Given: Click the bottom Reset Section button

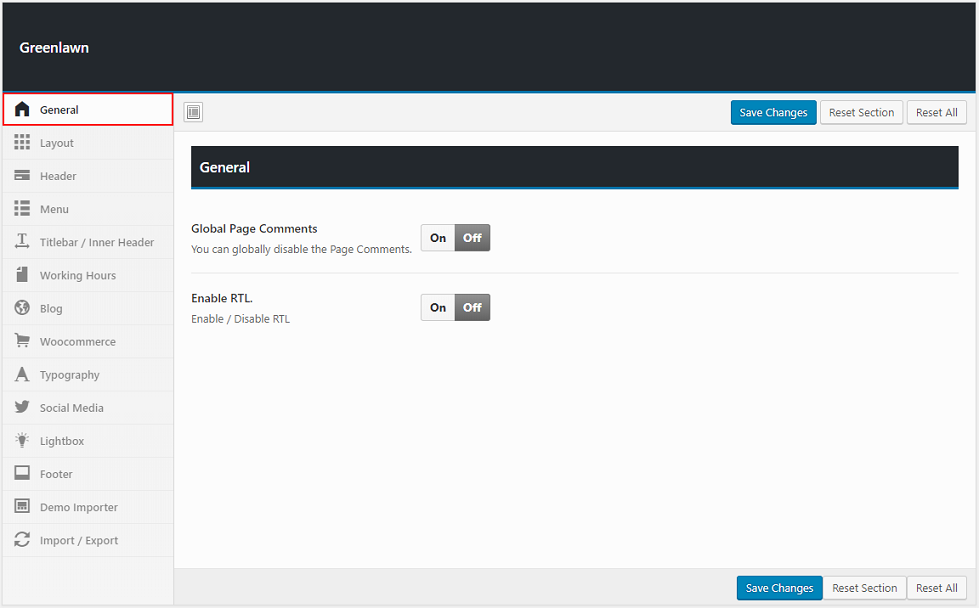Looking at the screenshot, I should (x=864, y=588).
